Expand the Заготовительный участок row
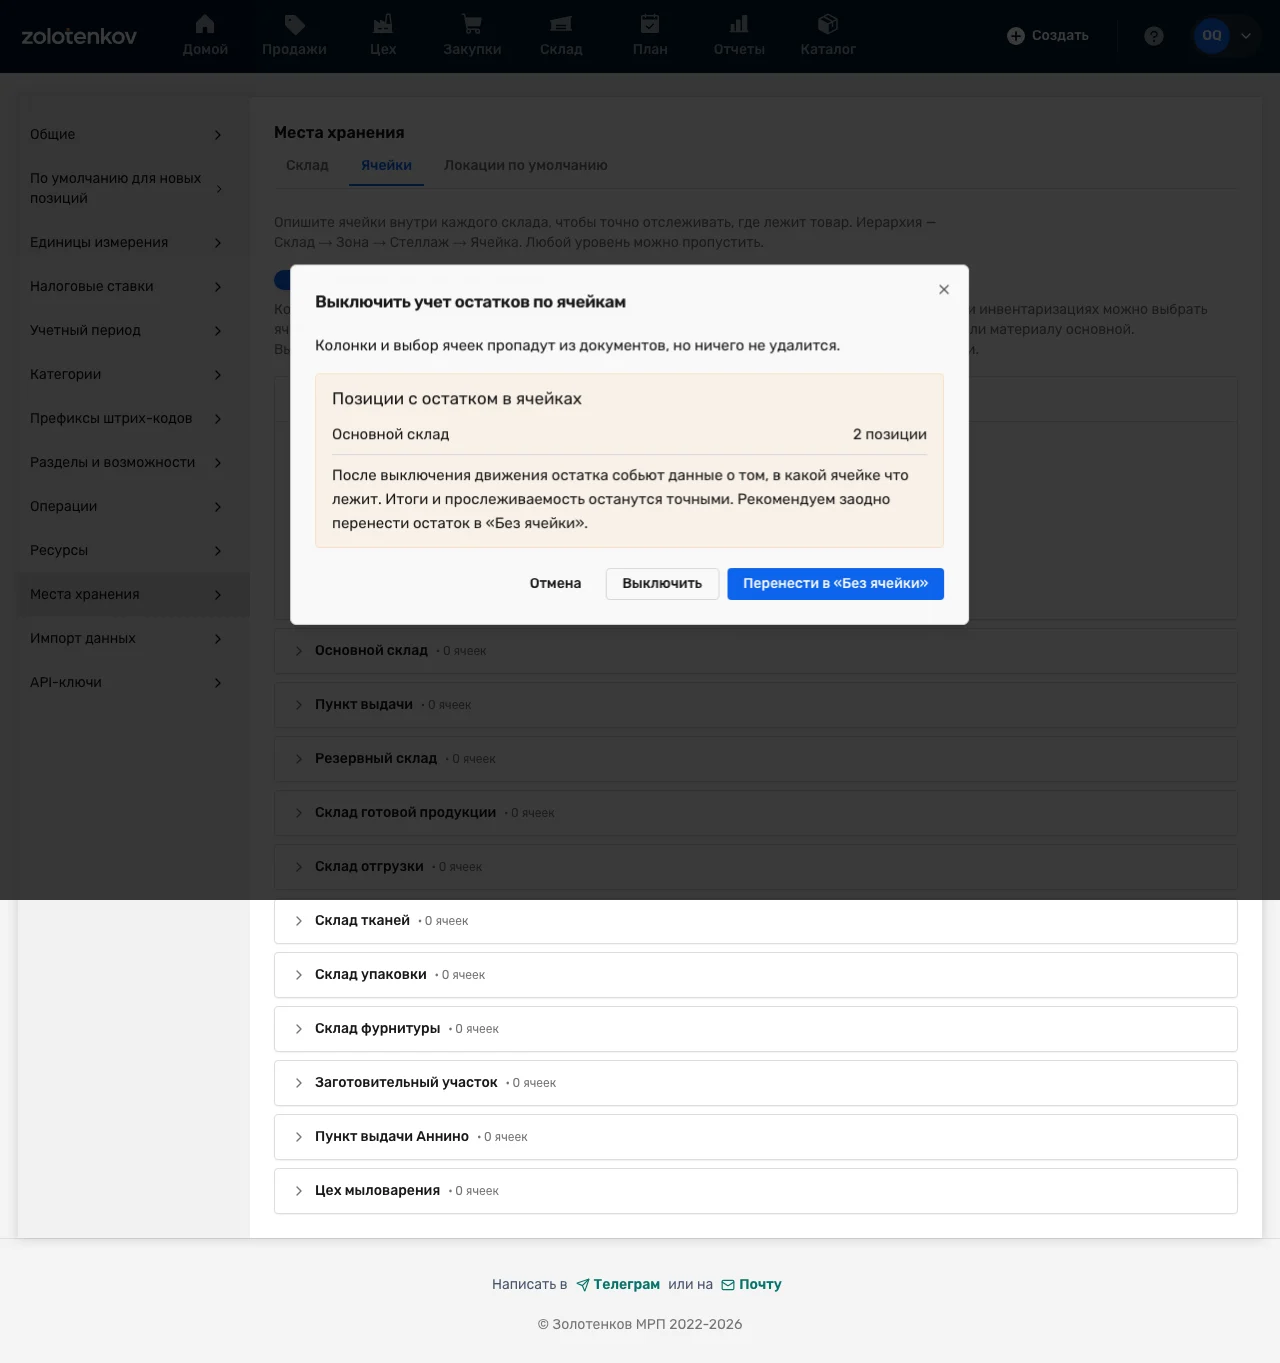 click(x=755, y=1083)
